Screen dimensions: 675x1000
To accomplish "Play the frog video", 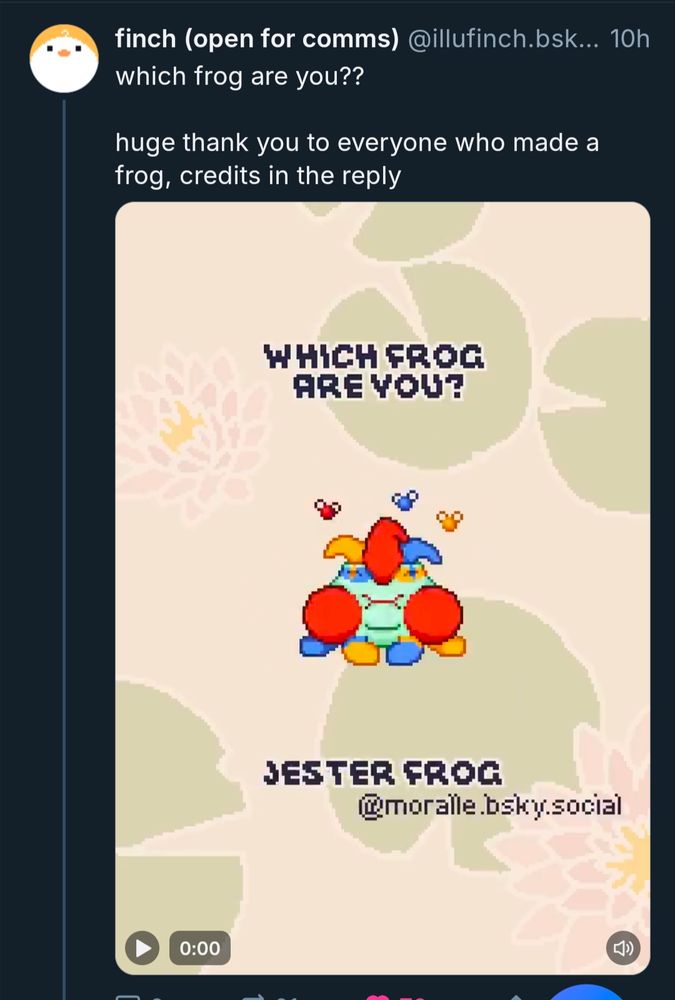I will pyautogui.click(x=143, y=947).
